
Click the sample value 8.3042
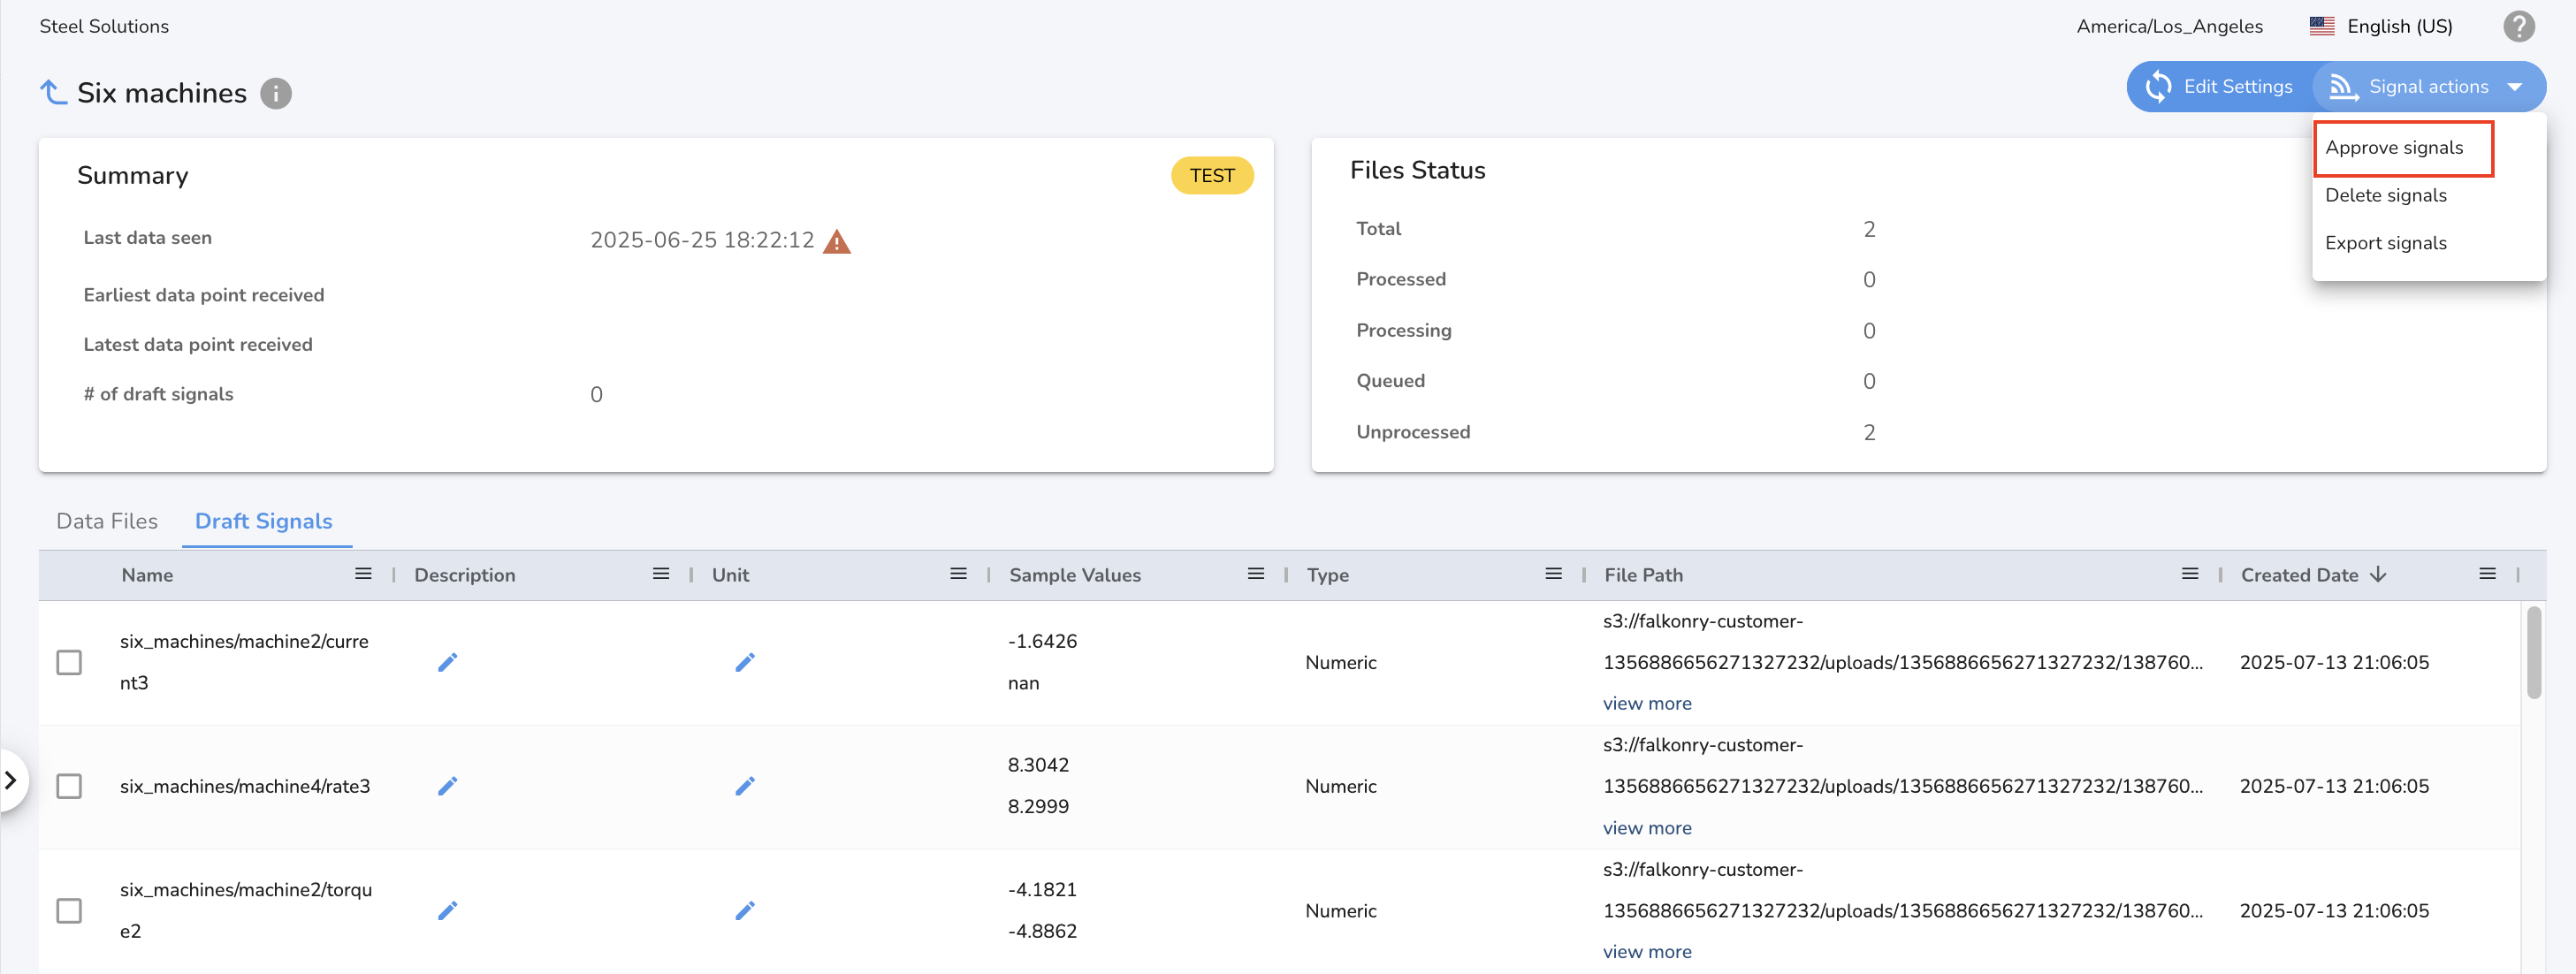coord(1038,765)
